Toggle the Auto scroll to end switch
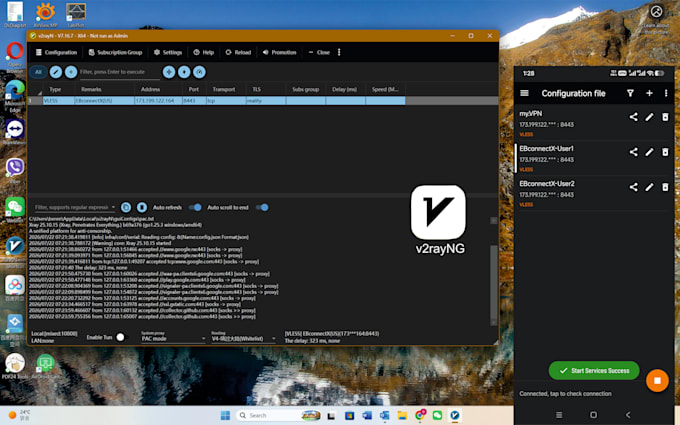Viewport: 680px width, 425px height. pos(262,207)
